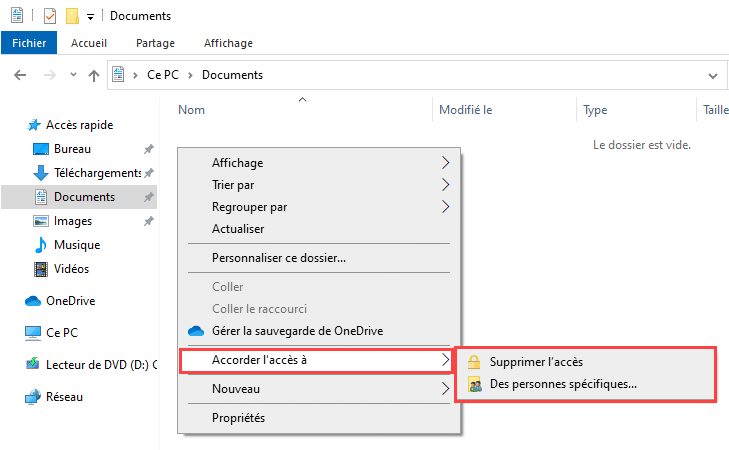Open the quick access toolbar customize arrow
729x450 pixels.
91,17
